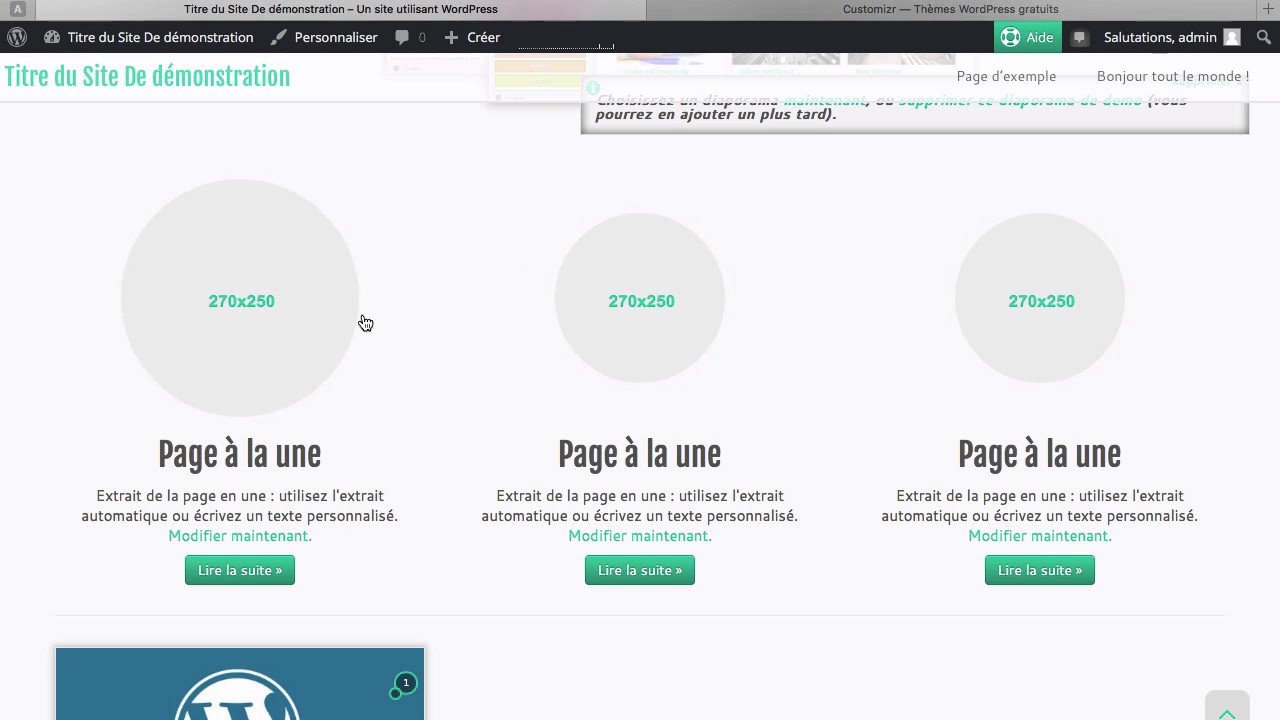
Task: Click the info icon on slider notice
Action: [593, 88]
